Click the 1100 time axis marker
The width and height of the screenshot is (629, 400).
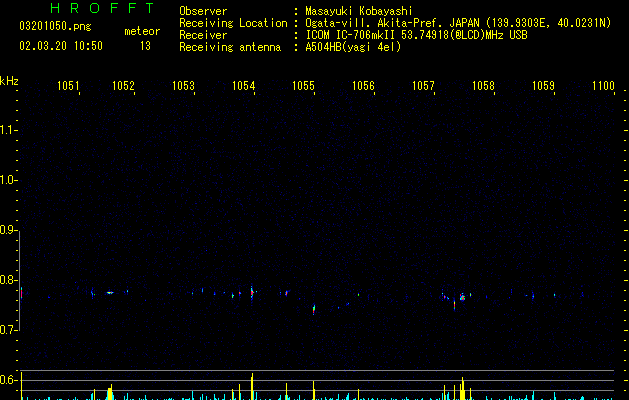coord(603,86)
